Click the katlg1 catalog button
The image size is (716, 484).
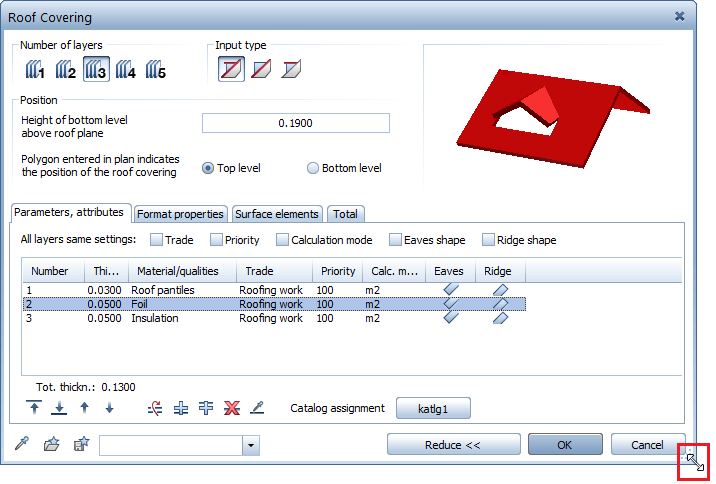(x=433, y=408)
